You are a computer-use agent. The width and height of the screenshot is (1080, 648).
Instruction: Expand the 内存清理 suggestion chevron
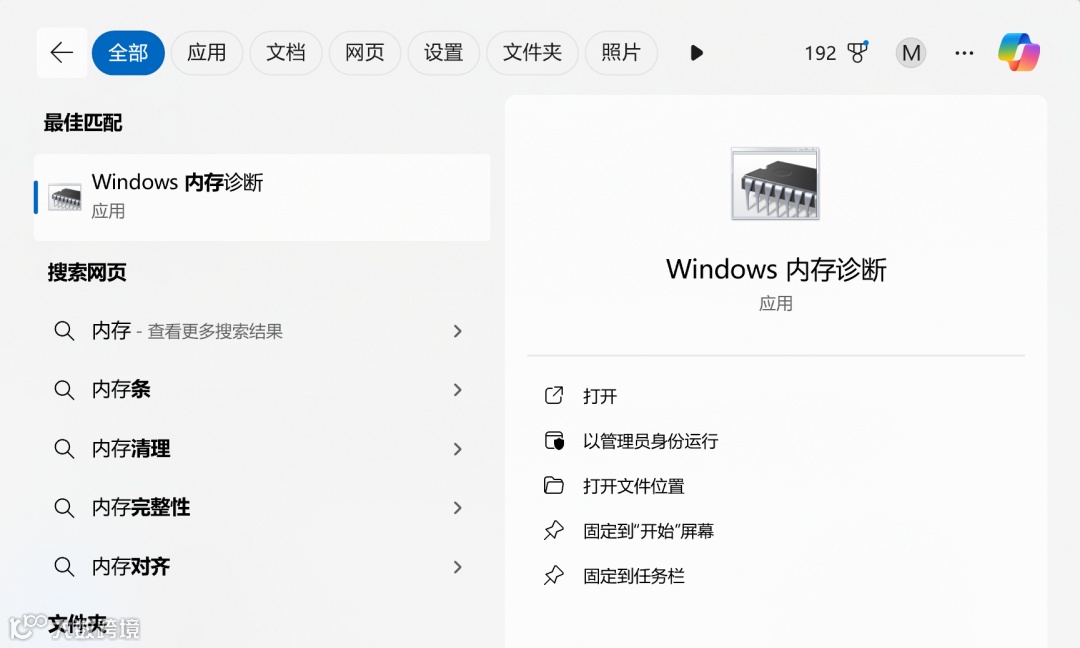(x=457, y=449)
